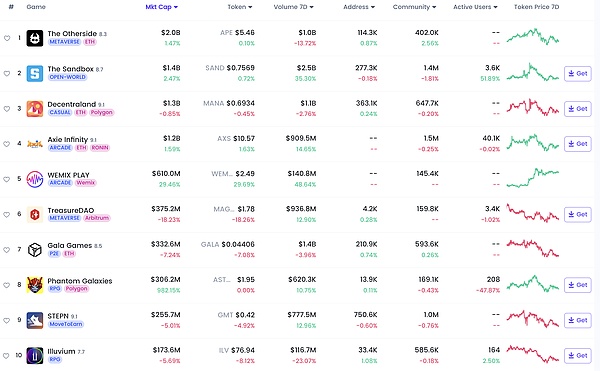
Task: Open The Sandbox game logo
Action: (x=35, y=73)
